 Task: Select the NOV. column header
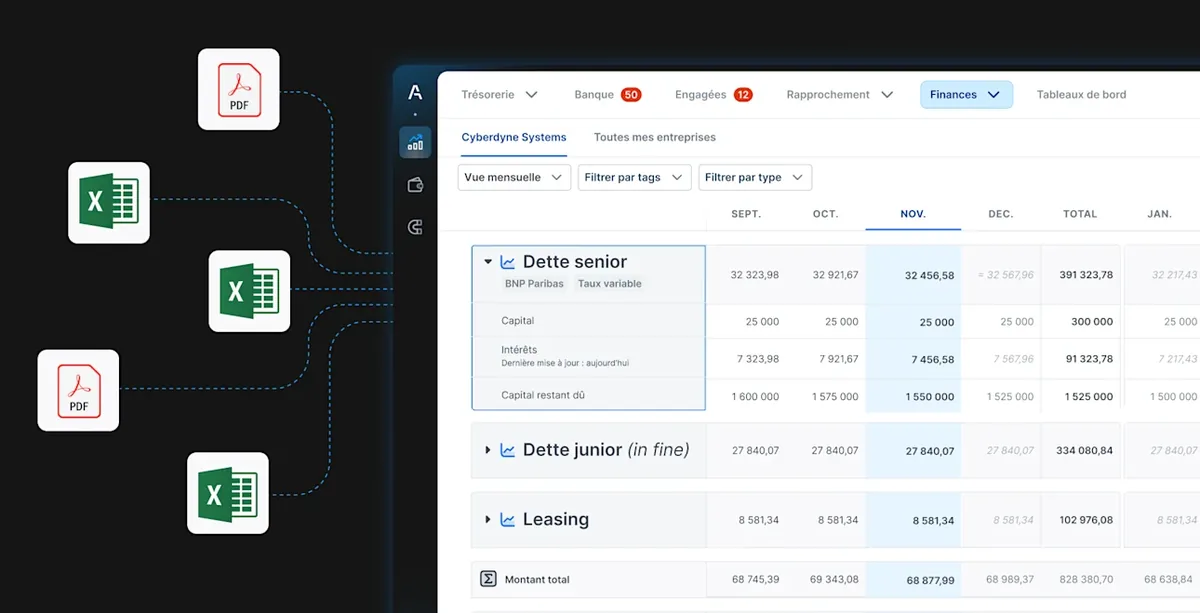(913, 214)
